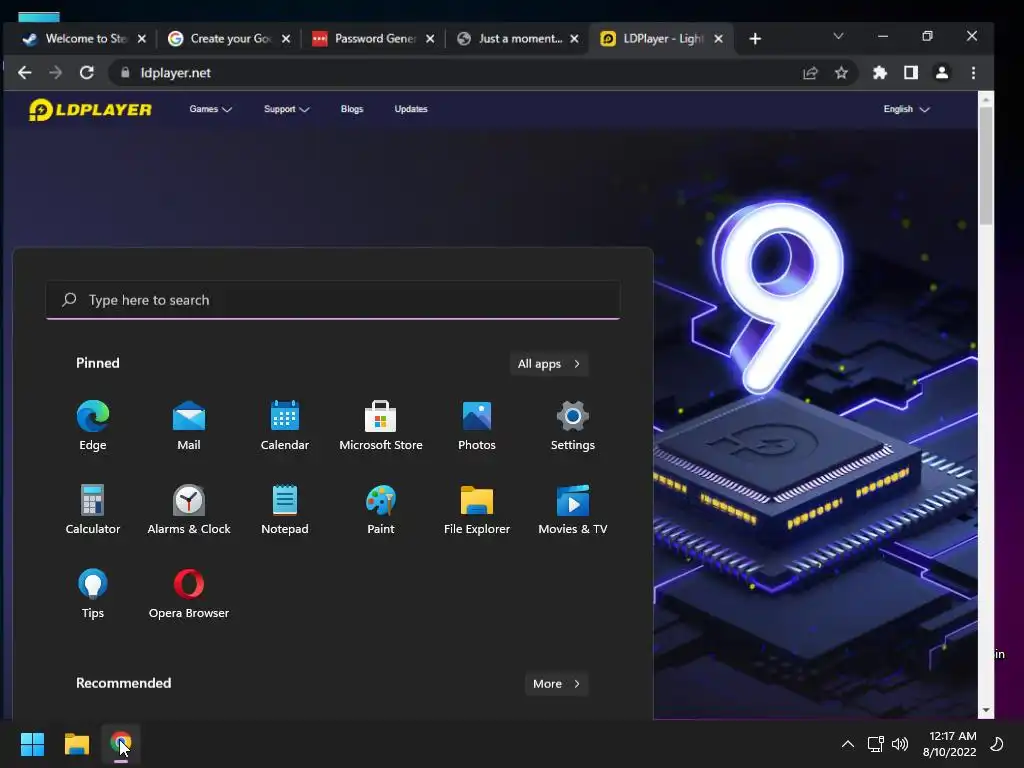Launch Alarms & Clock

pyautogui.click(x=189, y=509)
